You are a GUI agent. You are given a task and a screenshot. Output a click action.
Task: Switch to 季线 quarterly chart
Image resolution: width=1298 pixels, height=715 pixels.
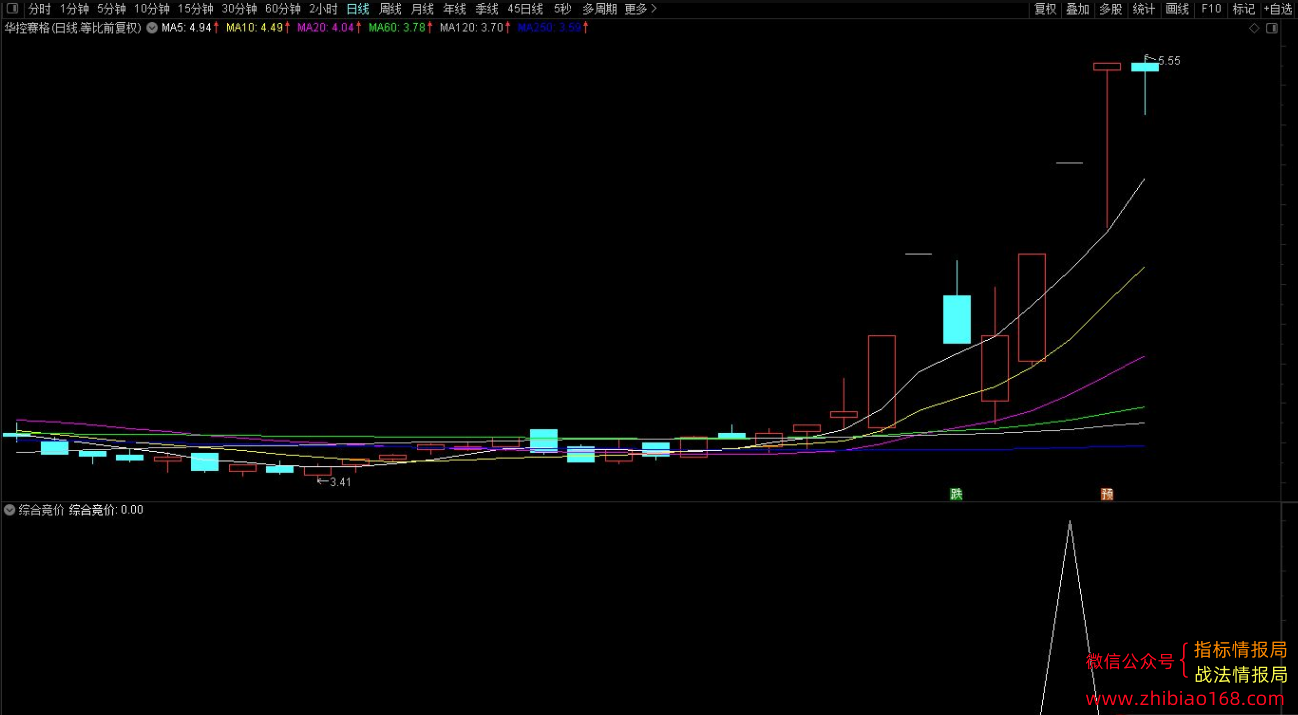(487, 9)
